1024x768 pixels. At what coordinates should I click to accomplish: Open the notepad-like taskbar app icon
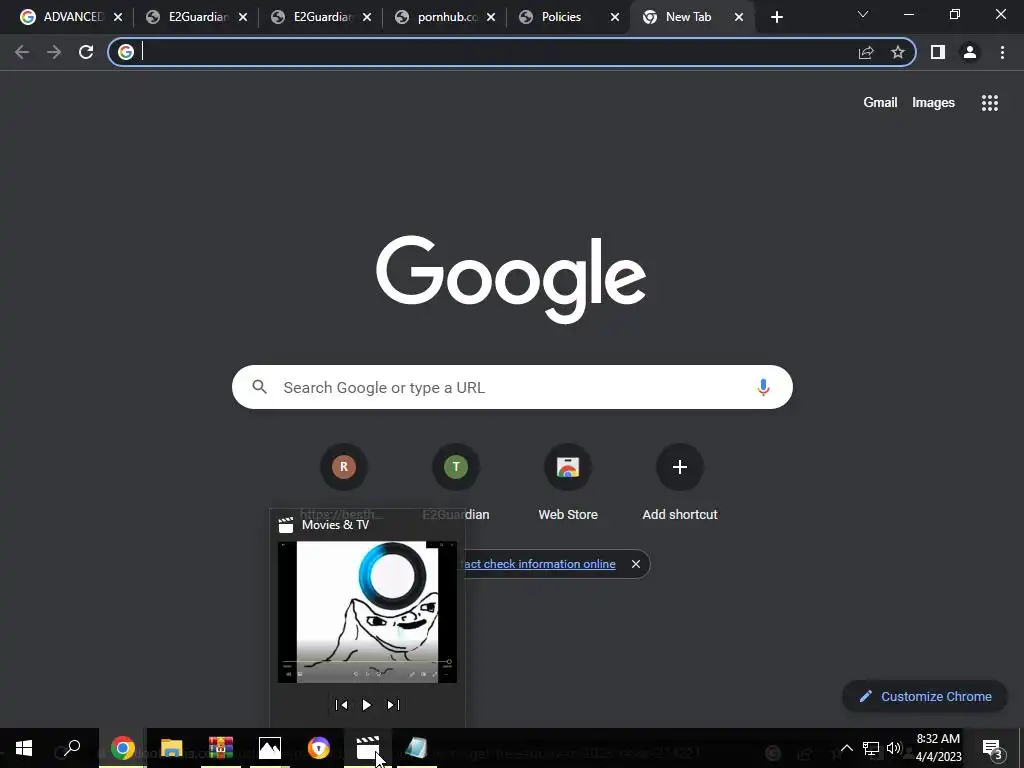[x=417, y=748]
